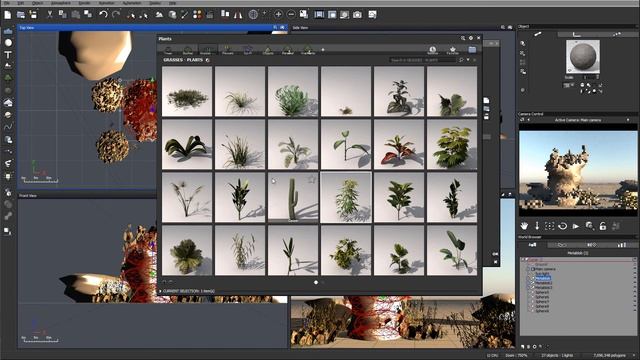Image resolution: width=640 pixels, height=360 pixels.
Task: Open the Object panel animation tab
Action: tap(617, 34)
